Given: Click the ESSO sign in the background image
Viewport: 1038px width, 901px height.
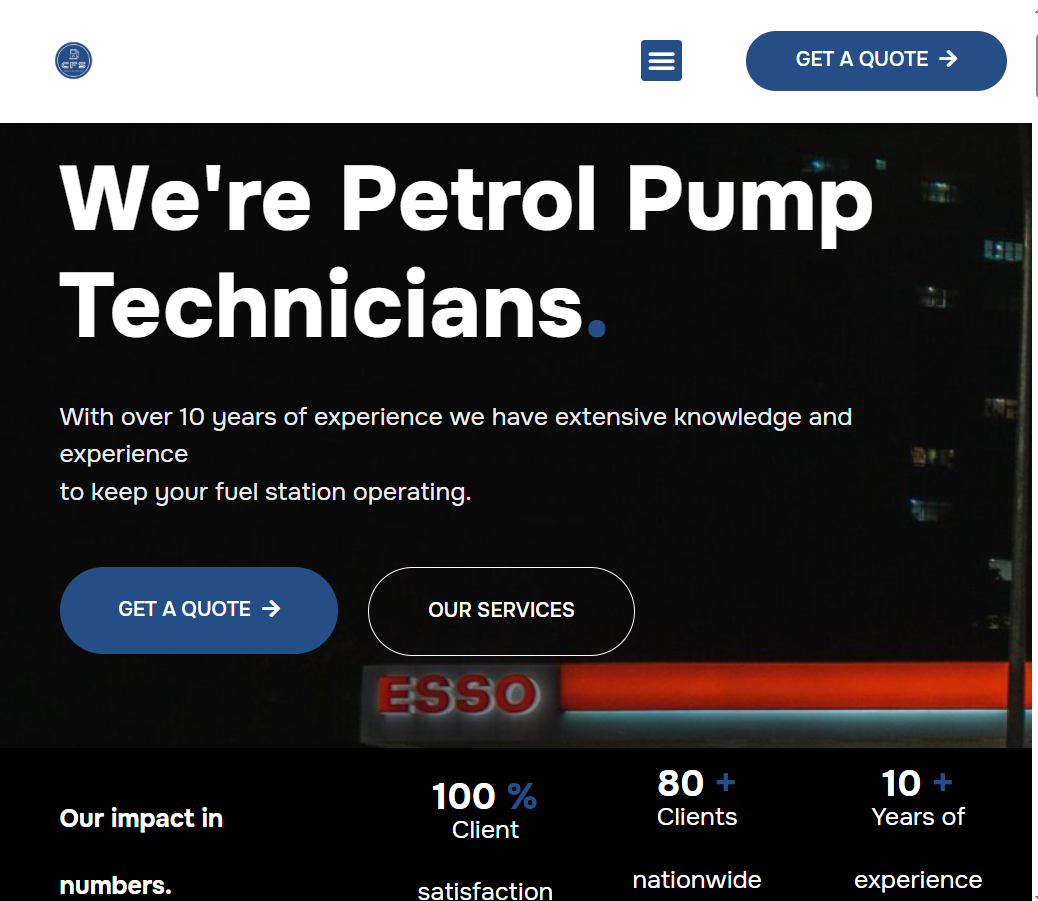Looking at the screenshot, I should tap(456, 695).
